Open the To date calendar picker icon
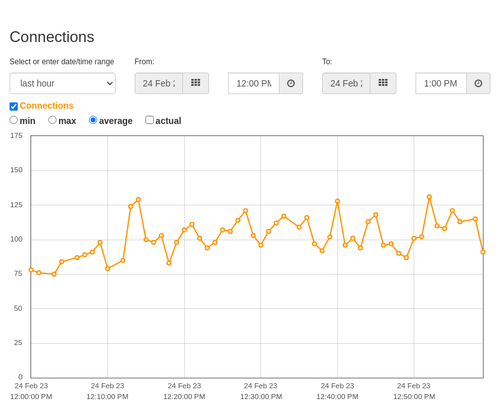 point(383,83)
